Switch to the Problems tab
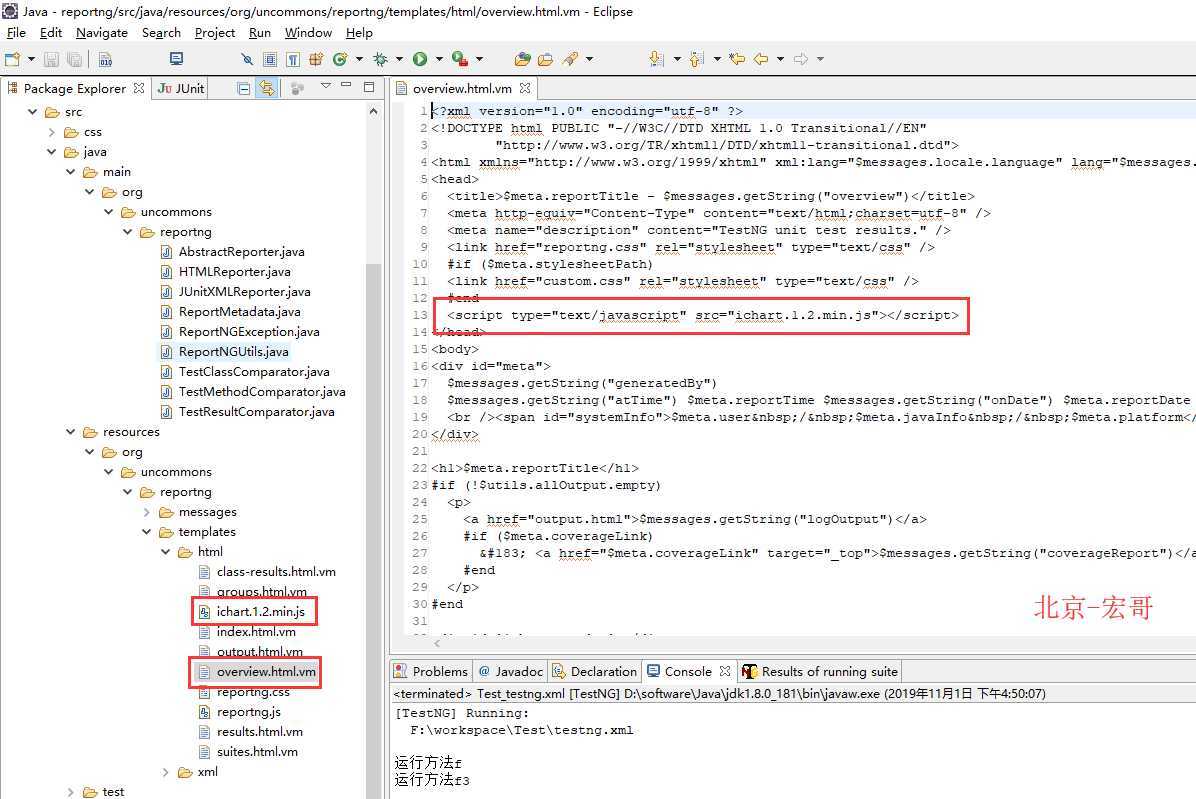This screenshot has height=799, width=1196. click(431, 672)
